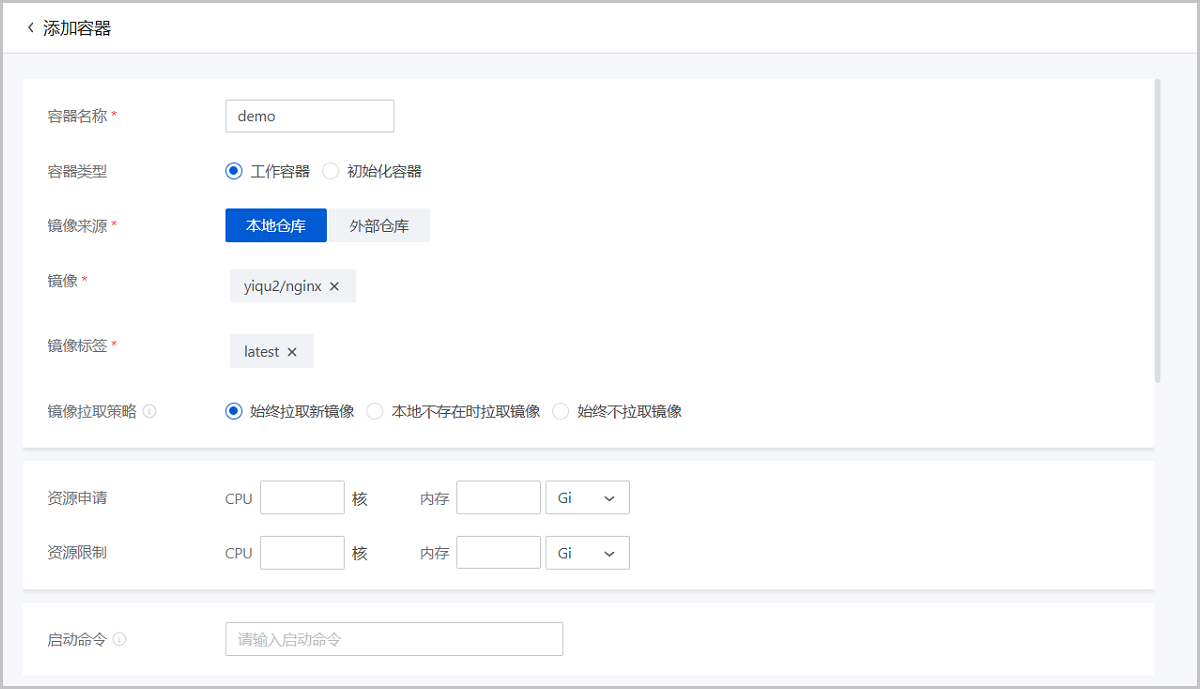Click the 添加容器 page title
Screen dimensions: 1200x689
(77, 28)
